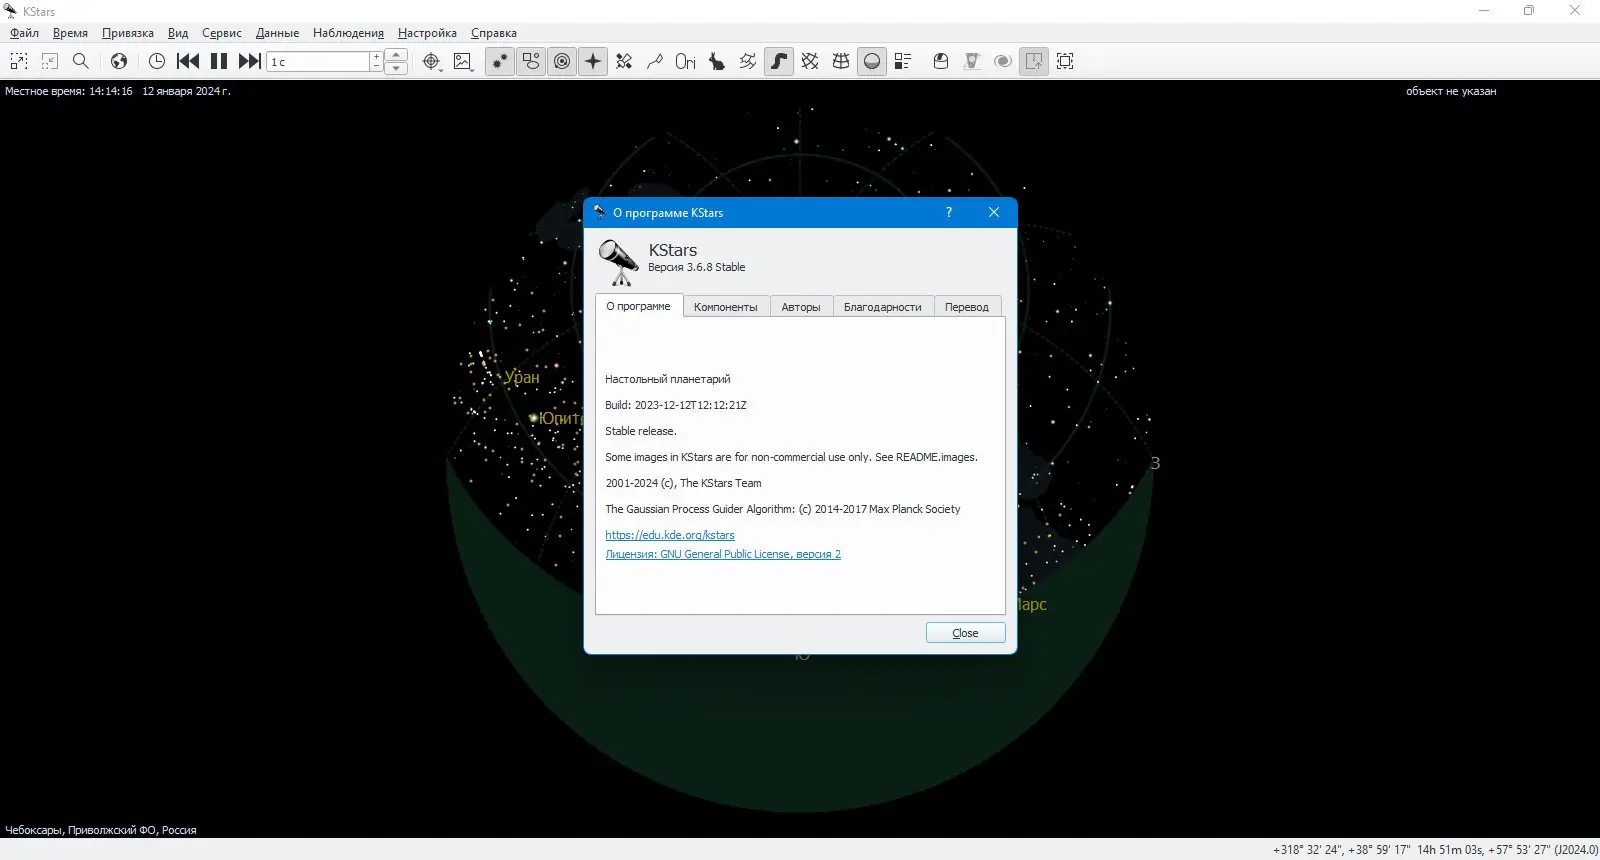Image resolution: width=1600 pixels, height=860 pixels.
Task: Open the GNU General Public License link
Action: (723, 554)
